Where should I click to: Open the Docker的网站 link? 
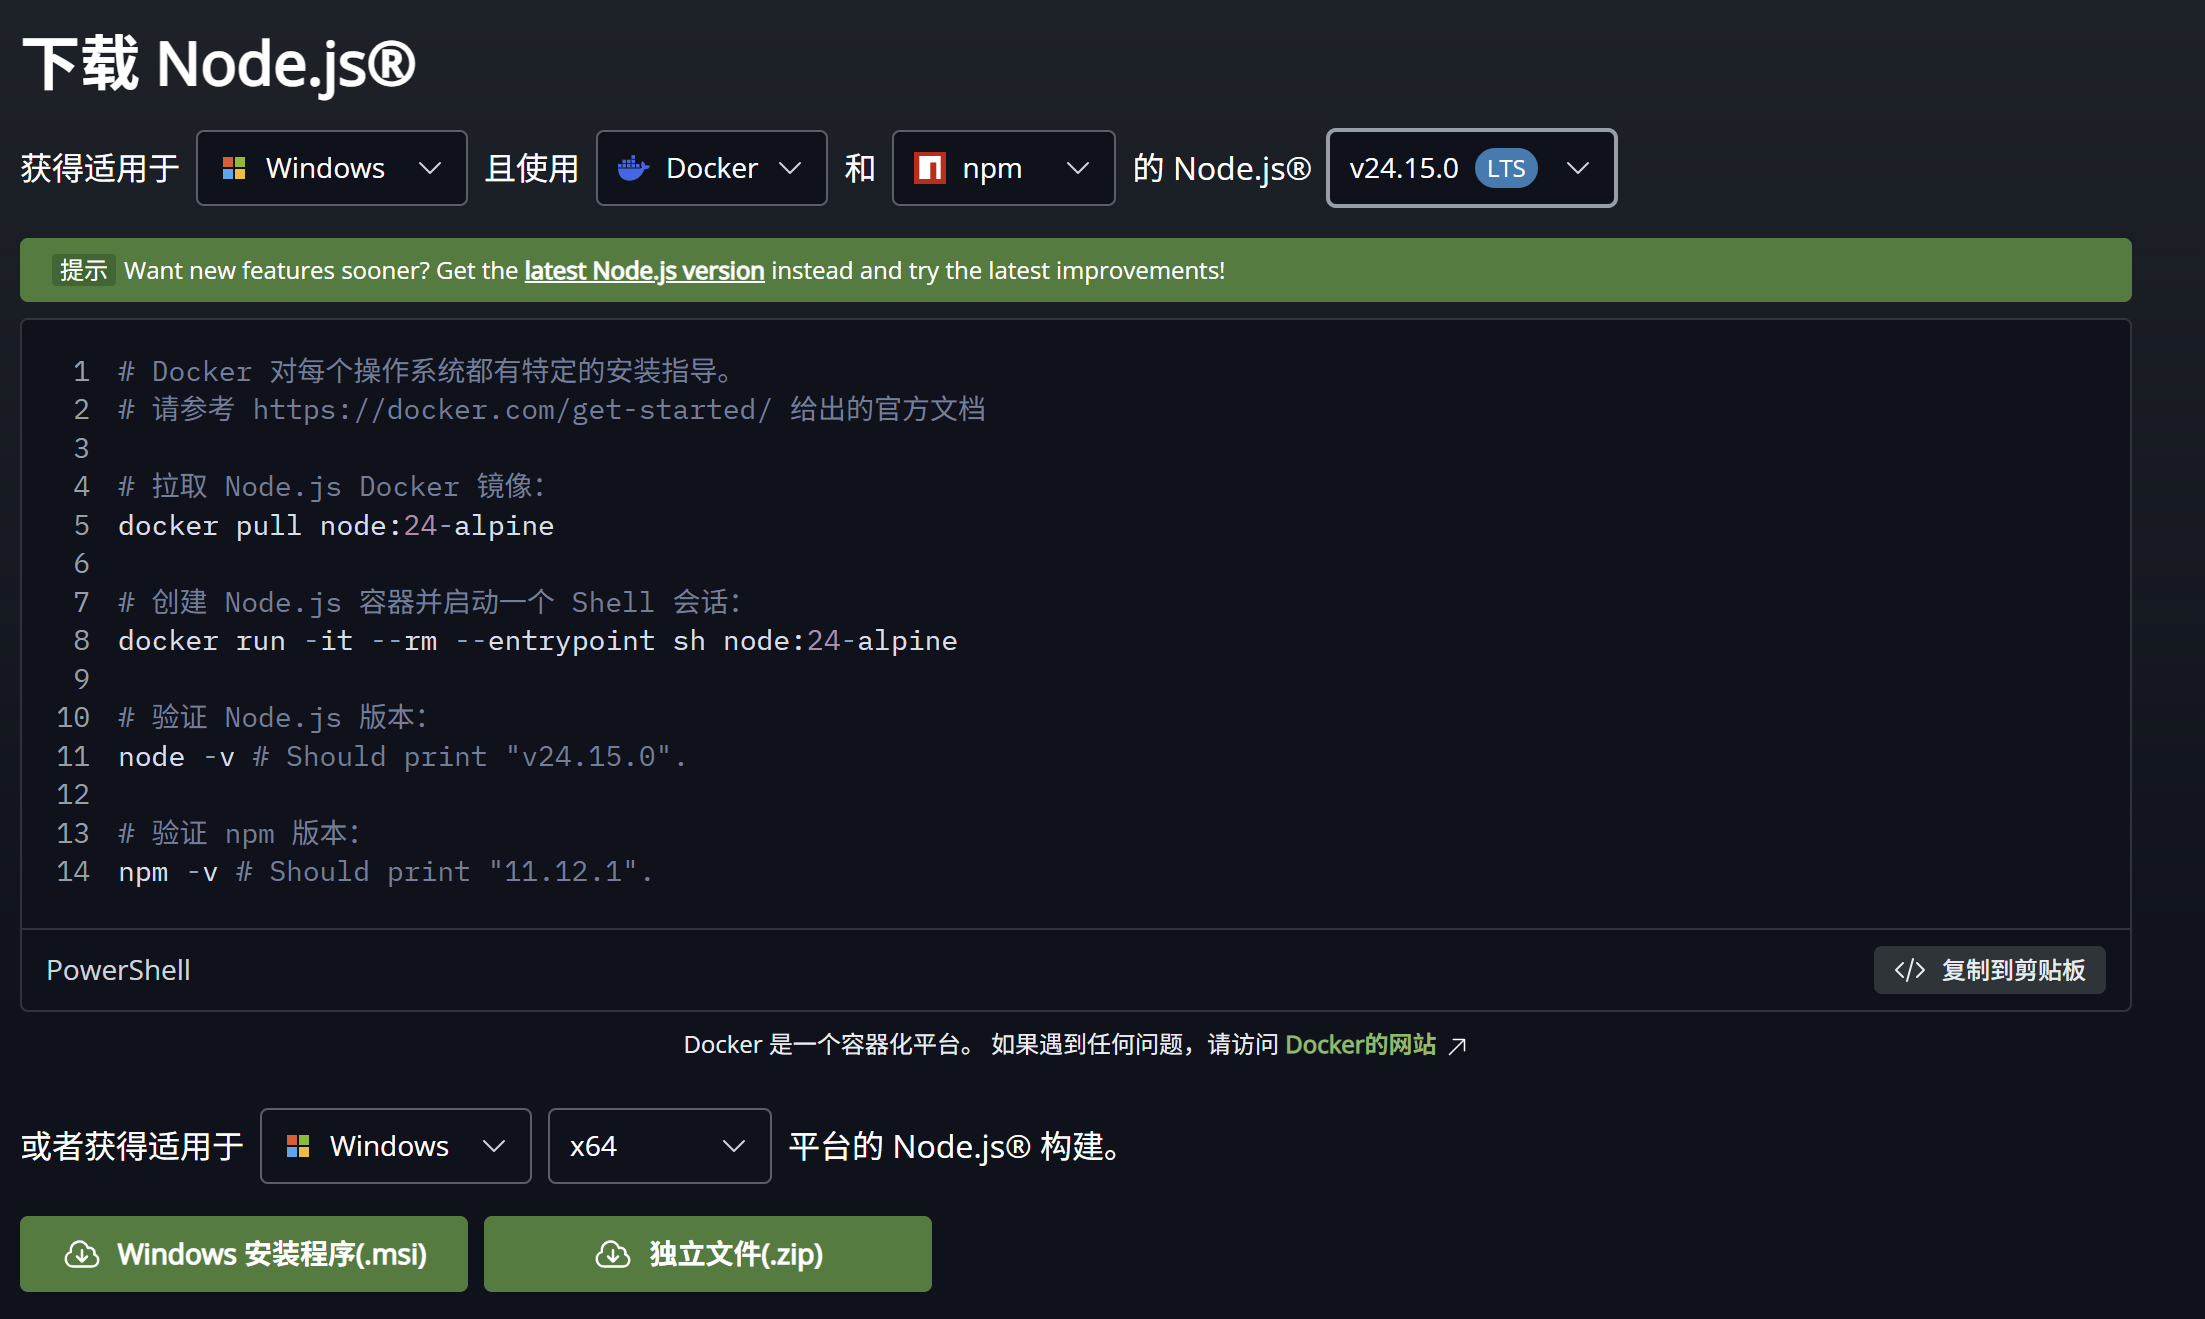pos(1360,1045)
